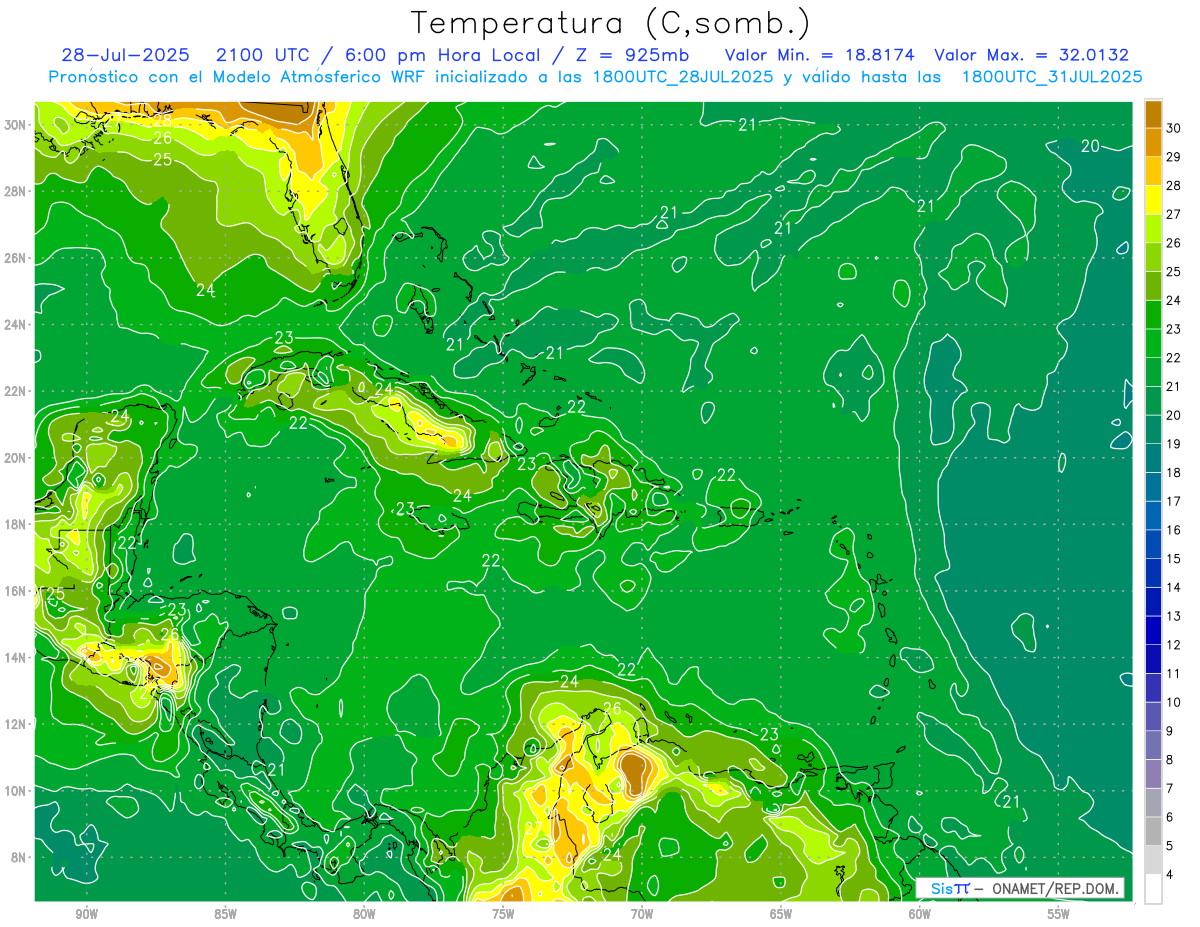1200x927 pixels.
Task: Click the colorbar scale label '13'
Action: point(1174,616)
